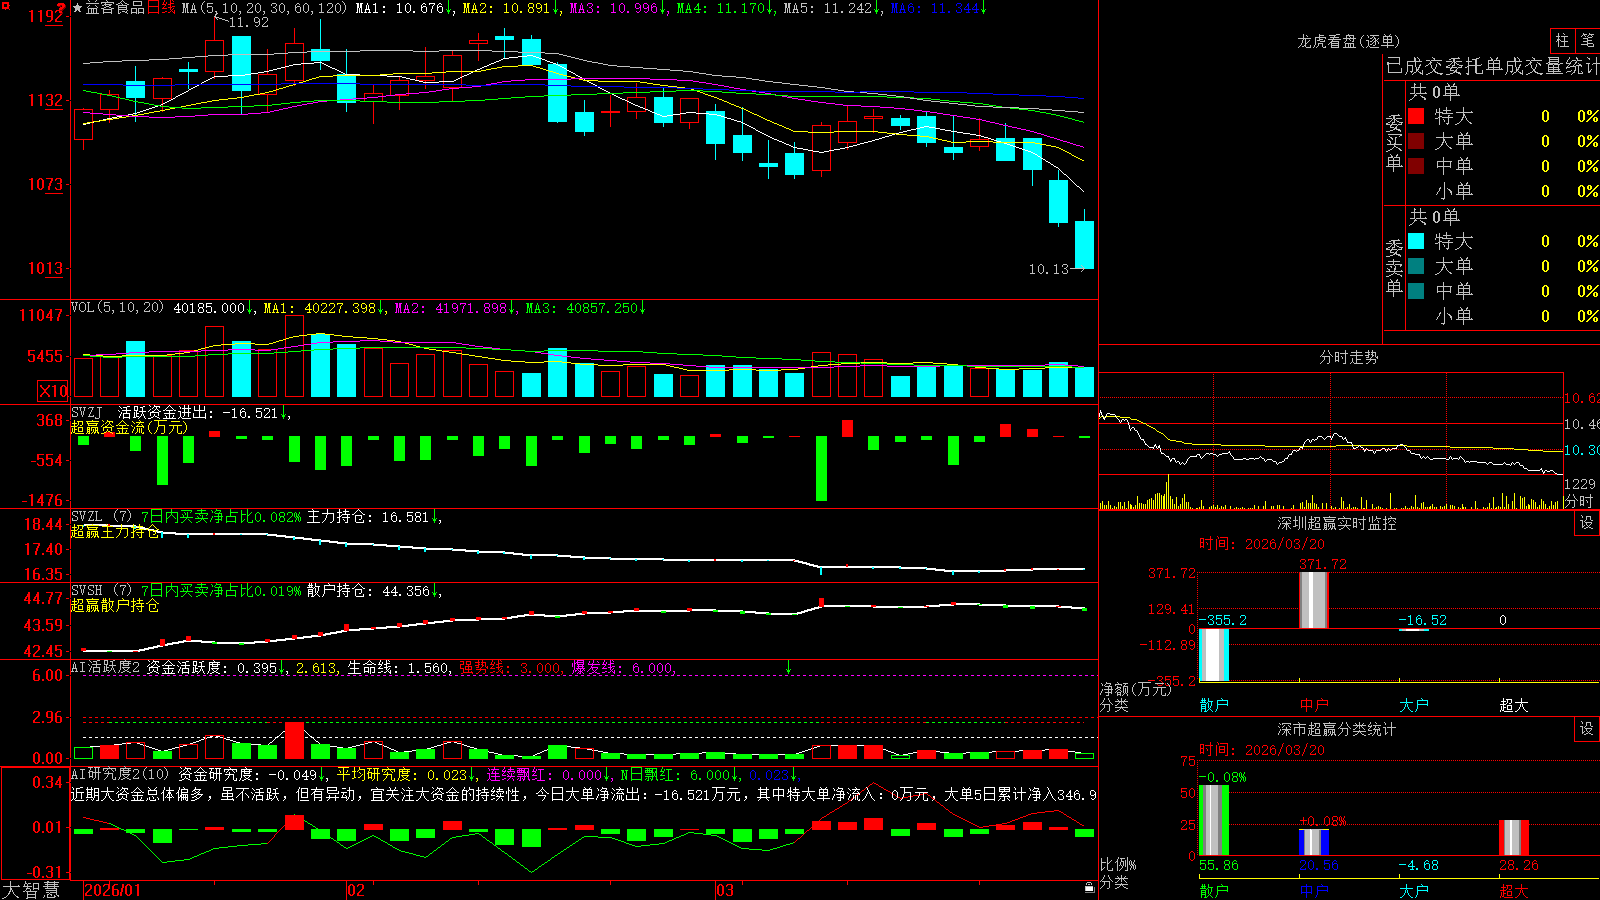Click the 55.86 散户 bar in 深市超赢分类统计

[x=1214, y=821]
